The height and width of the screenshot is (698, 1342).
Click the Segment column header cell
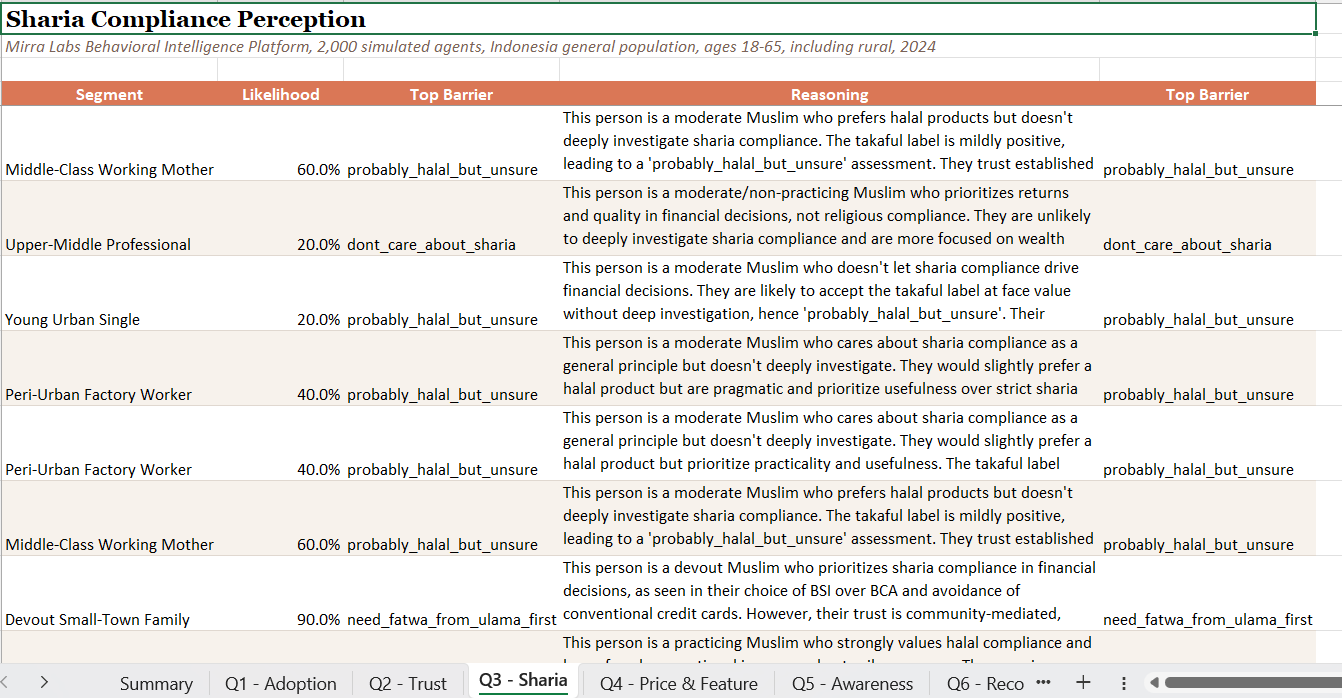coord(109,95)
